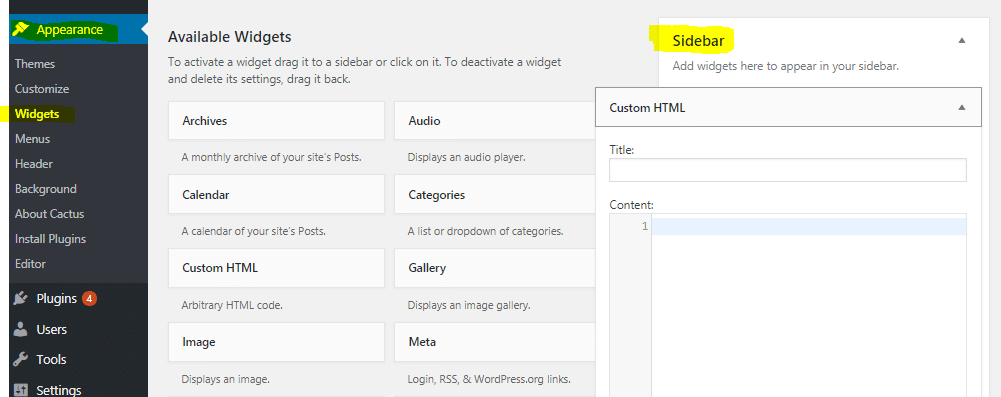Select the Audio widget
The height and width of the screenshot is (397, 1001).
495,120
